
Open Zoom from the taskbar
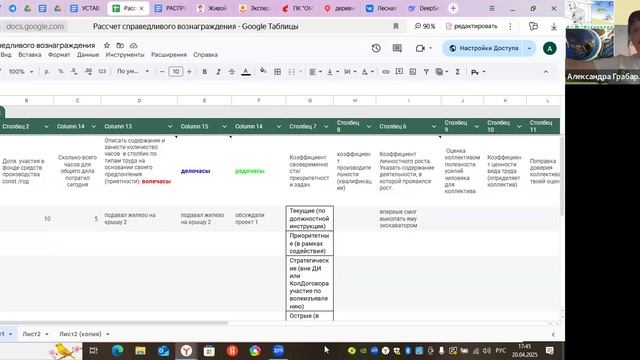point(278,351)
